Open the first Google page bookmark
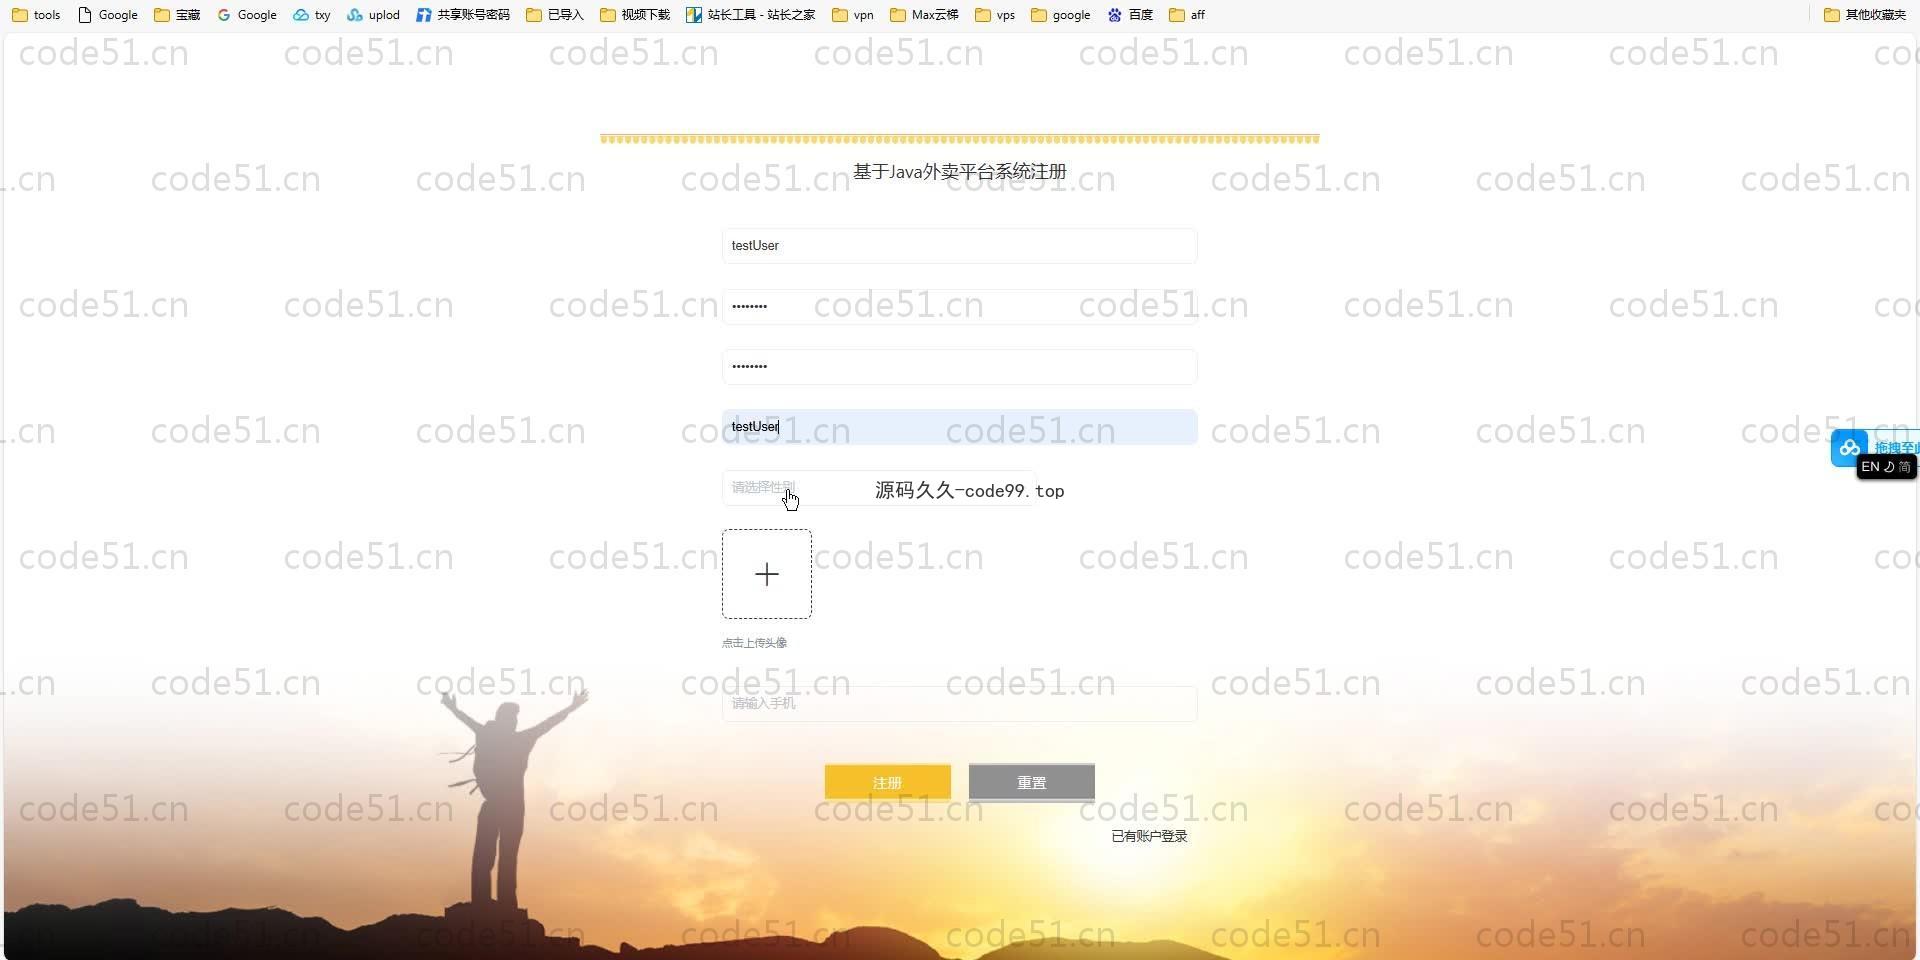 (x=108, y=15)
